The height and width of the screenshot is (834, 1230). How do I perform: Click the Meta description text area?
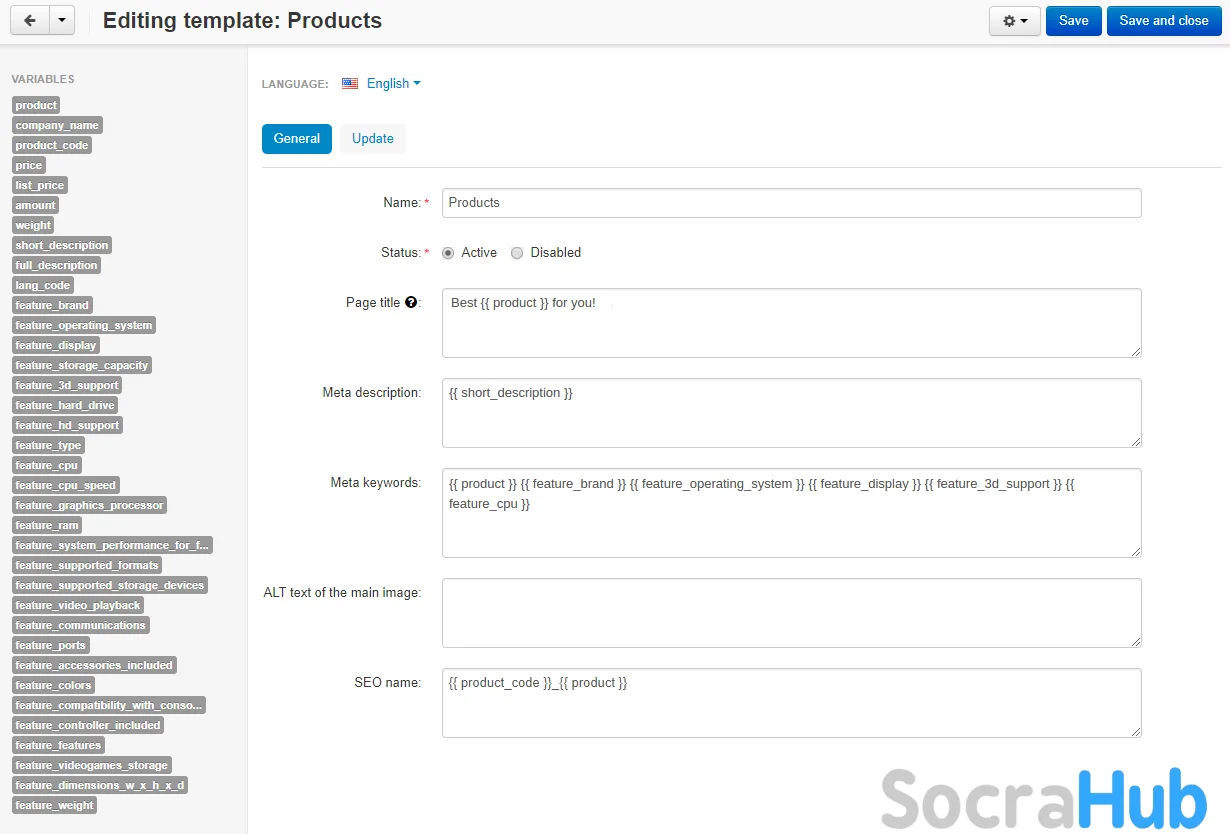(791, 412)
